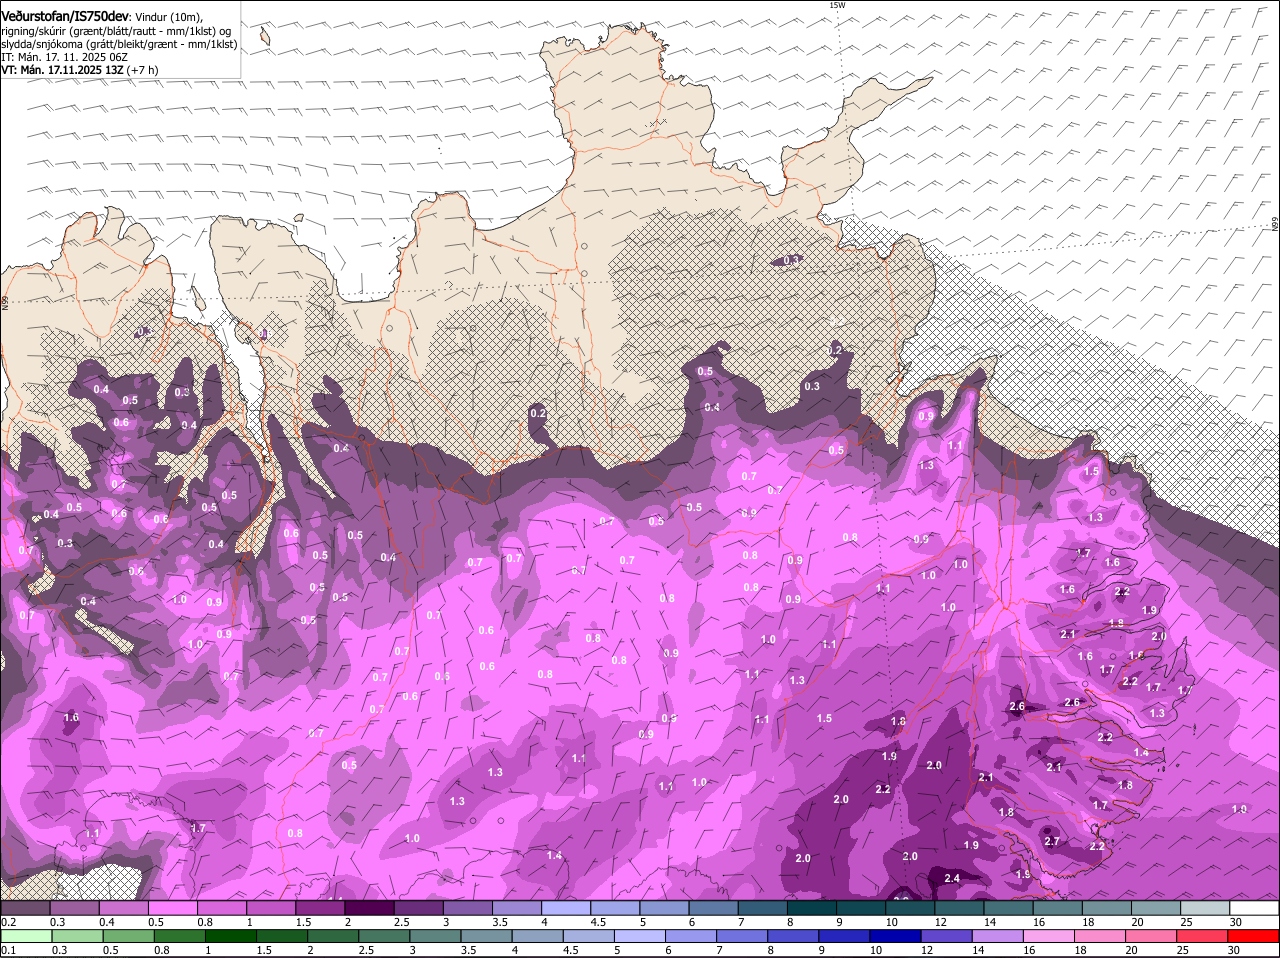Pick the lower rain scale swatch between 0.1 and 0.3
Screen dimensions: 1280x958
[x=25, y=936]
